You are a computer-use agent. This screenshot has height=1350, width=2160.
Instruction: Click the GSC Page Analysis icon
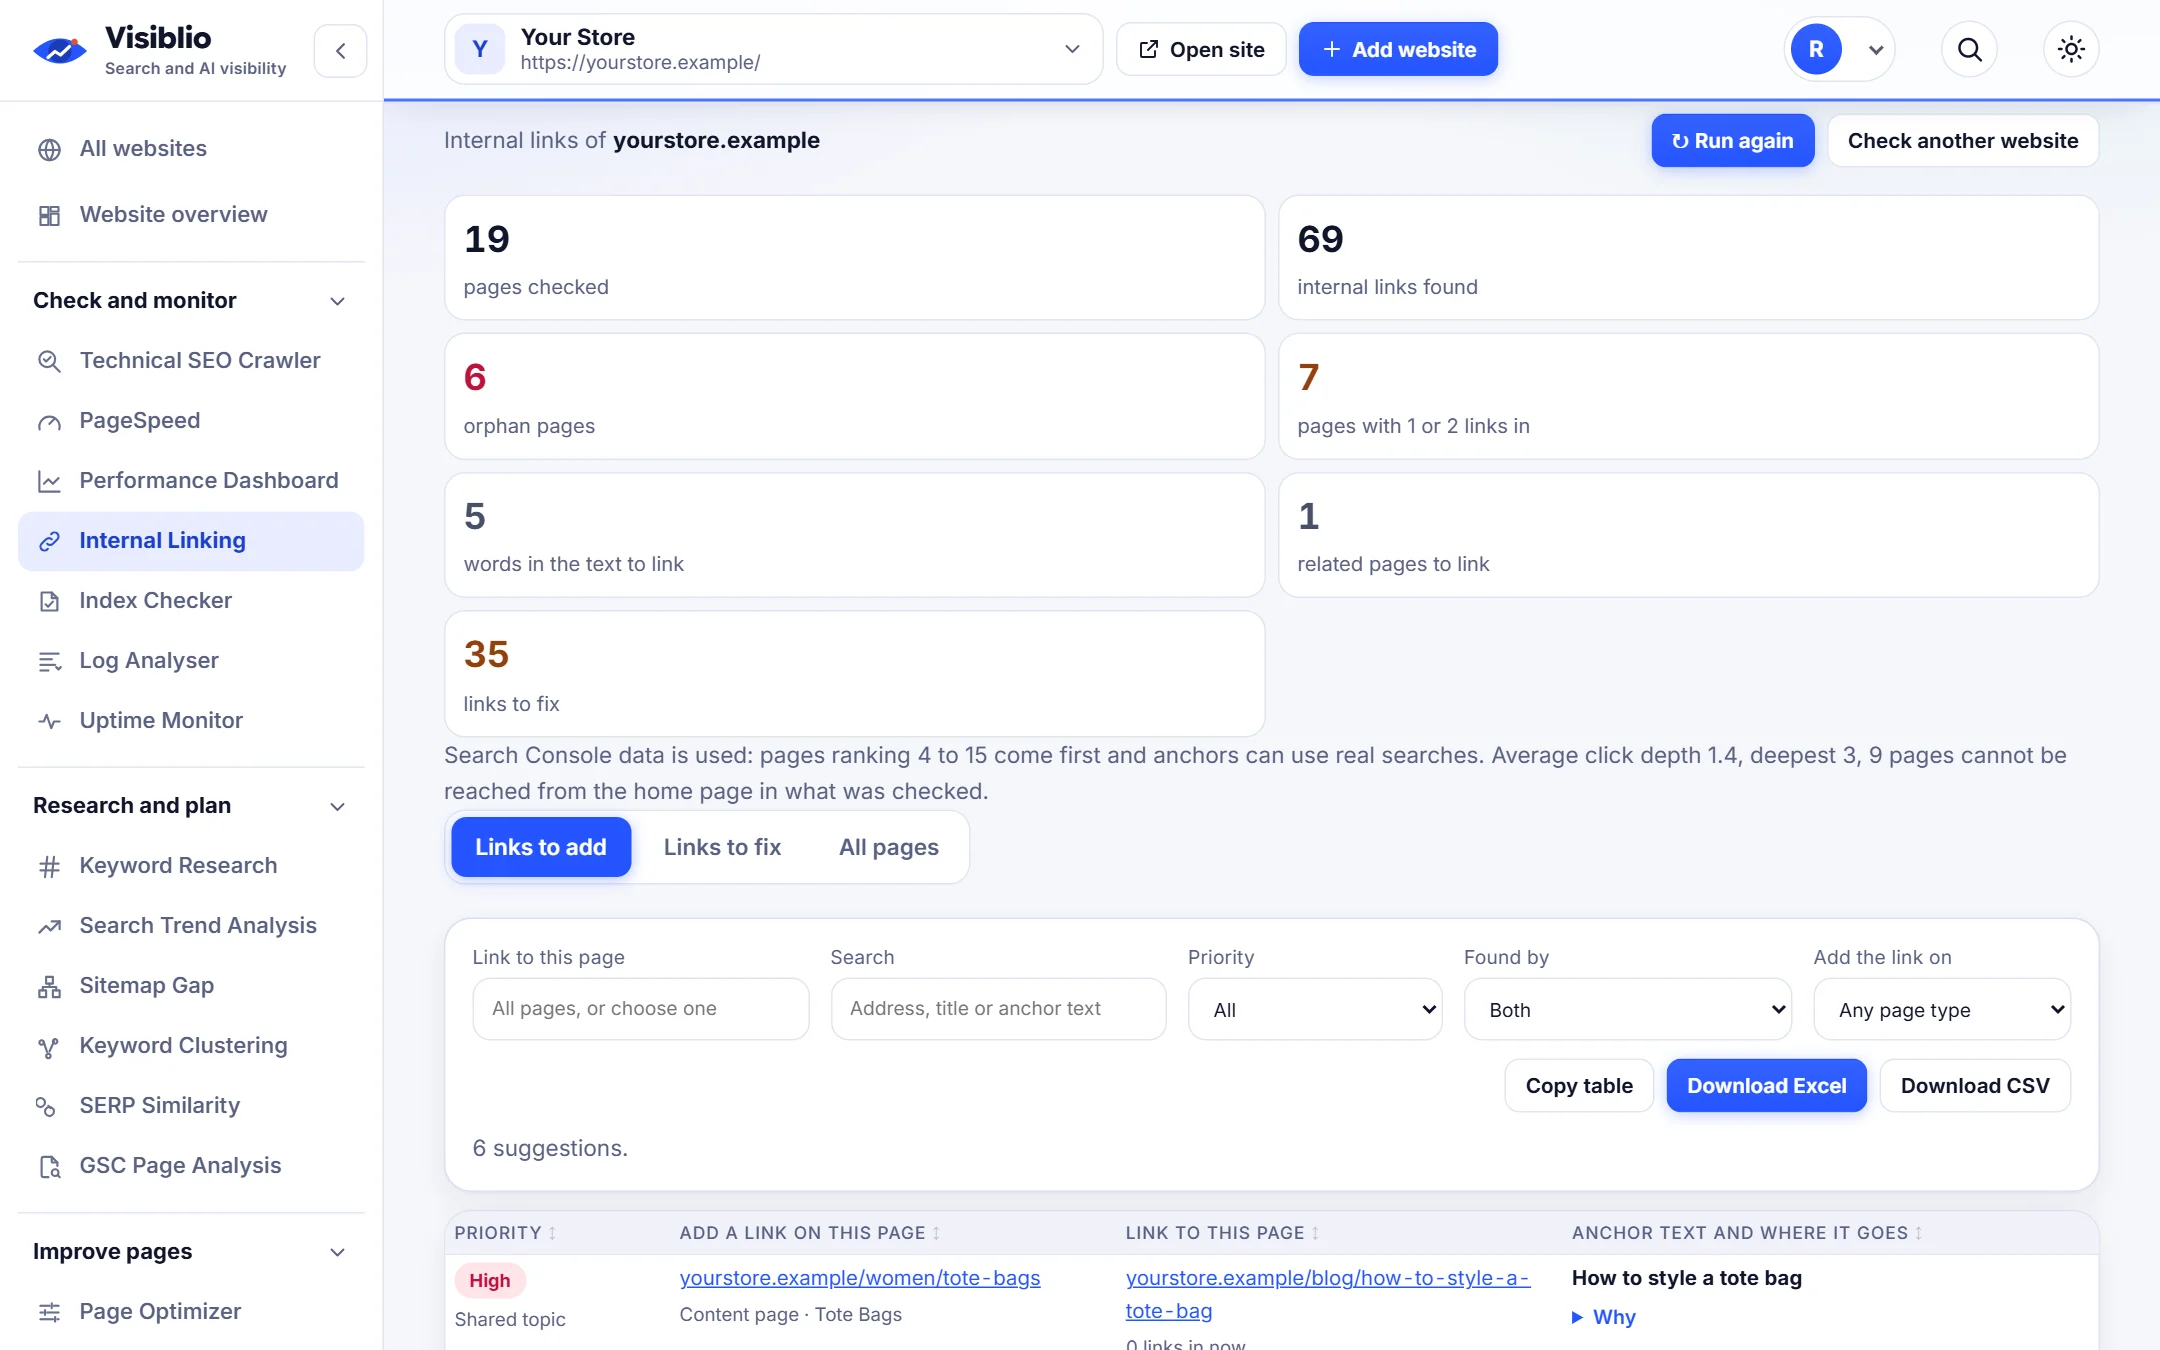click(49, 1166)
